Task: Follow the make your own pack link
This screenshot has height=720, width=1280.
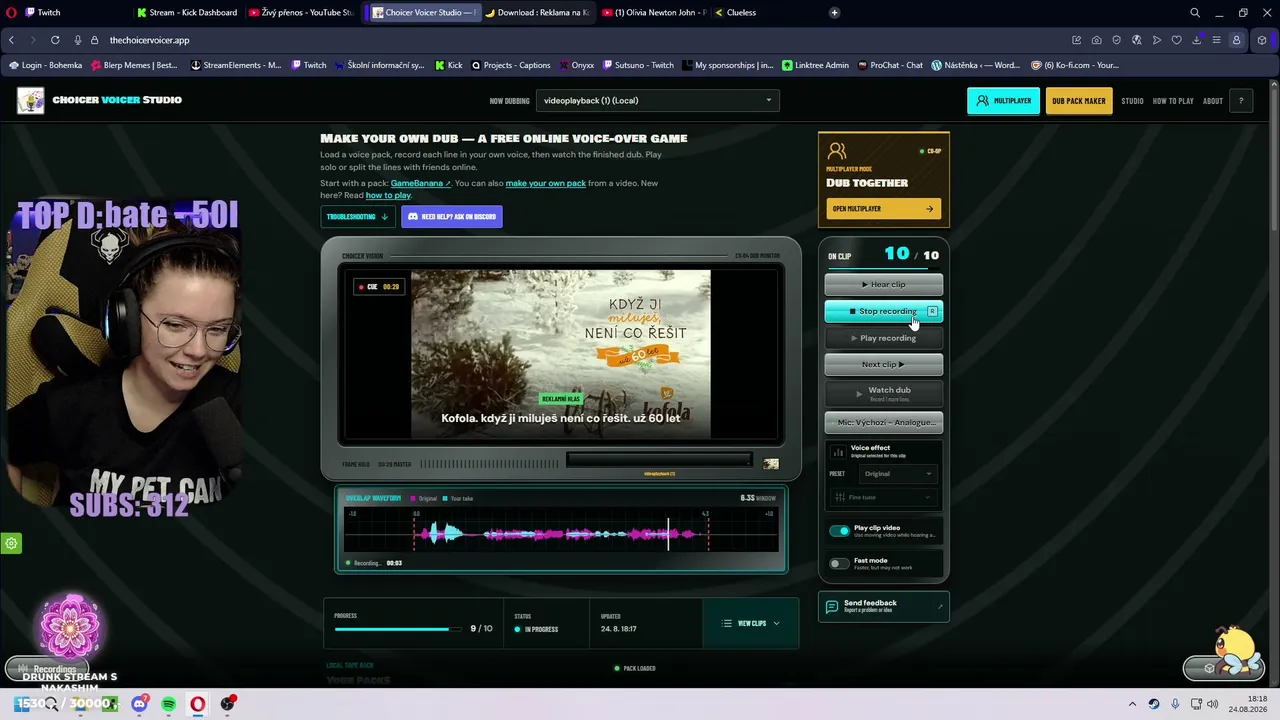Action: pos(546,183)
